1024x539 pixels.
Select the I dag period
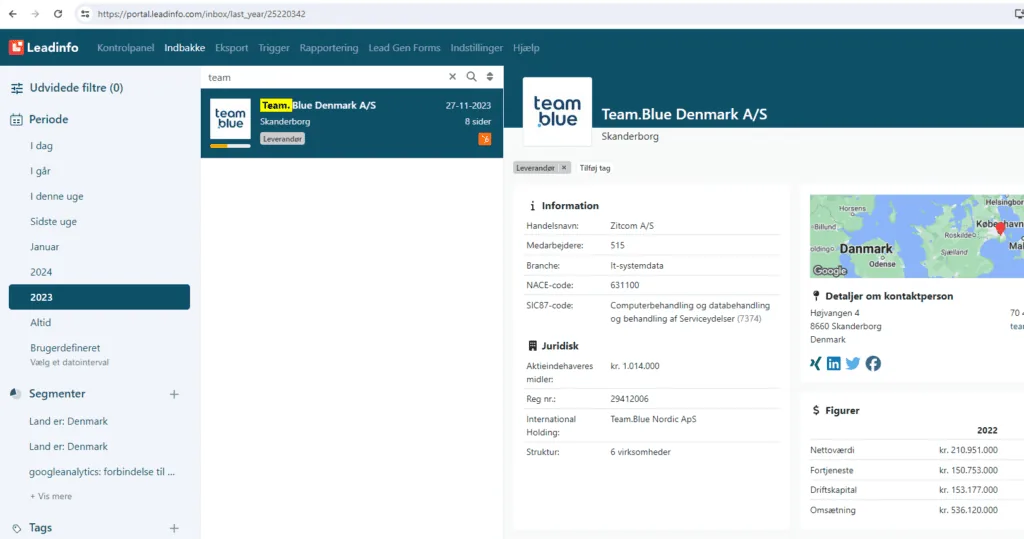[41, 146]
